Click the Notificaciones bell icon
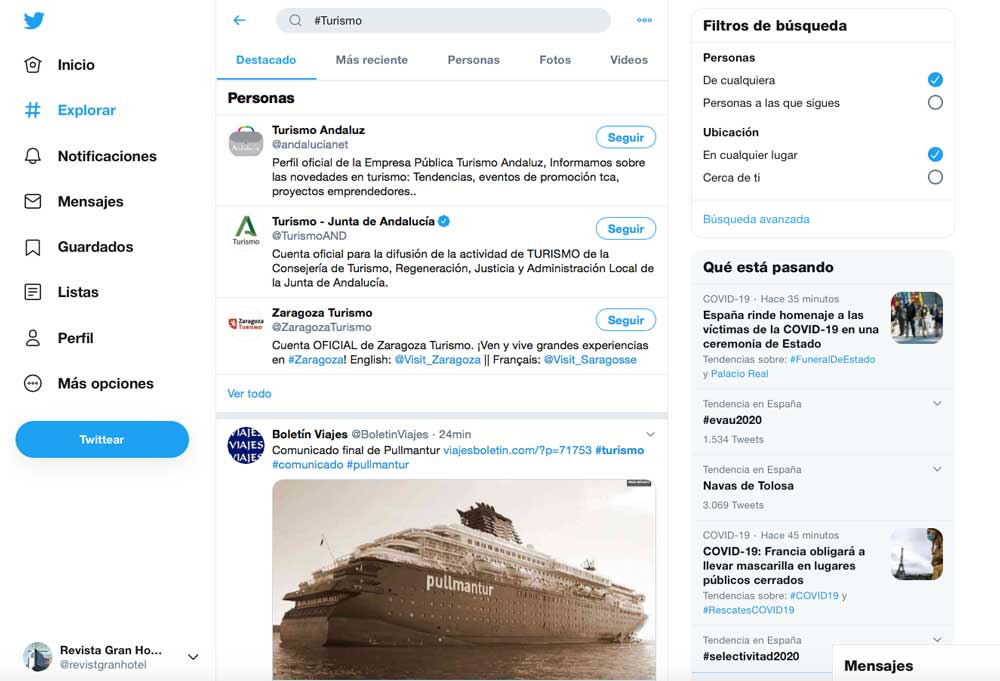The width and height of the screenshot is (1000, 681). point(33,156)
